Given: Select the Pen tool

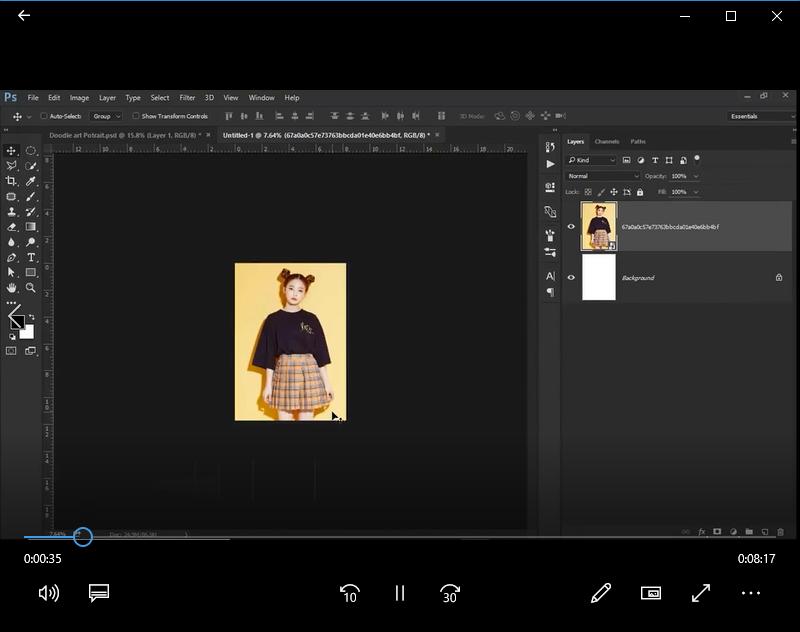Looking at the screenshot, I should (x=12, y=257).
